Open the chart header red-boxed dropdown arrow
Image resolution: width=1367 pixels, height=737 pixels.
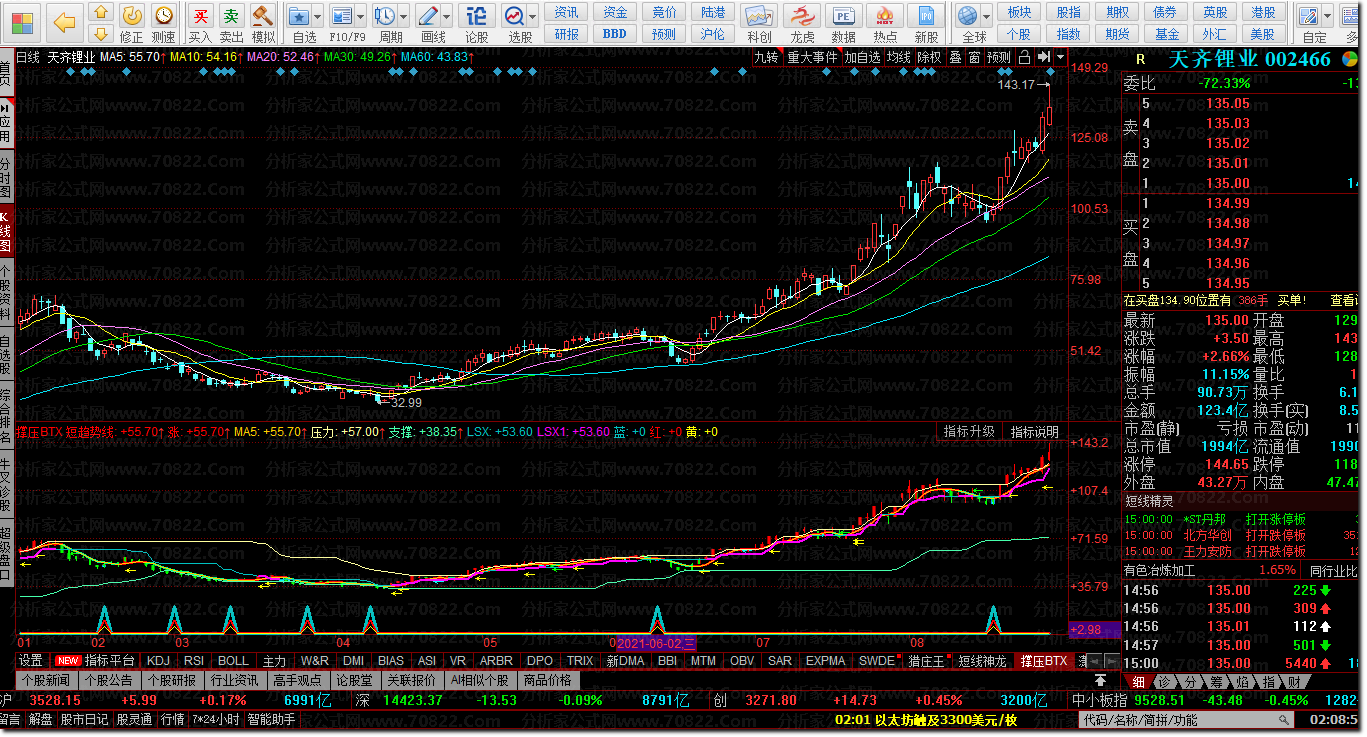click(x=1061, y=57)
